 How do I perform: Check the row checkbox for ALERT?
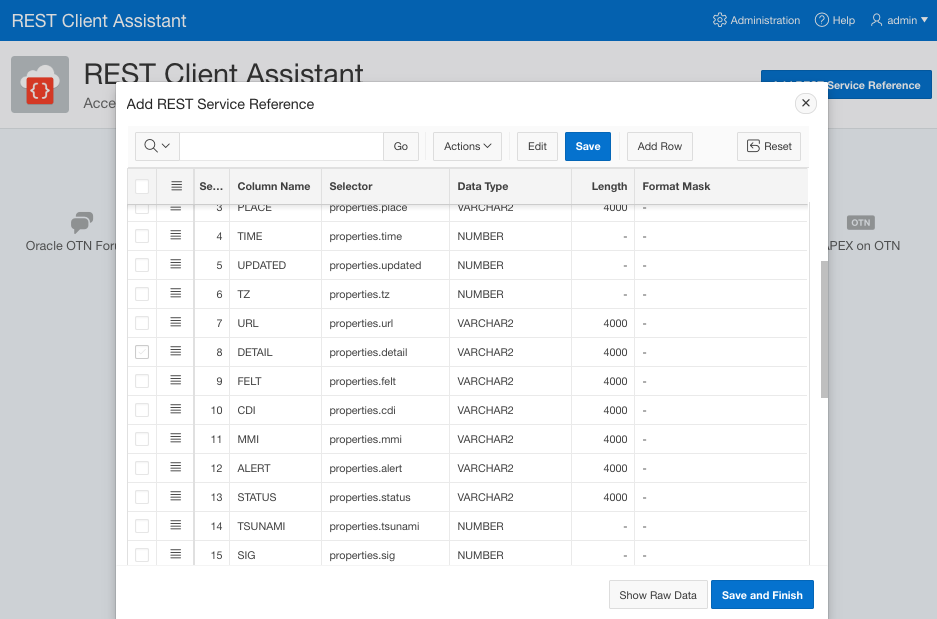click(141, 467)
